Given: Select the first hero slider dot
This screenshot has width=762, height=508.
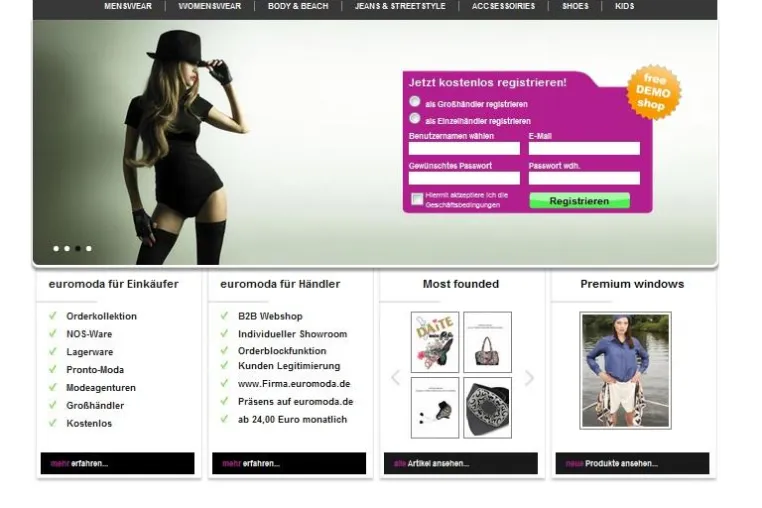Looking at the screenshot, I should click(56, 248).
